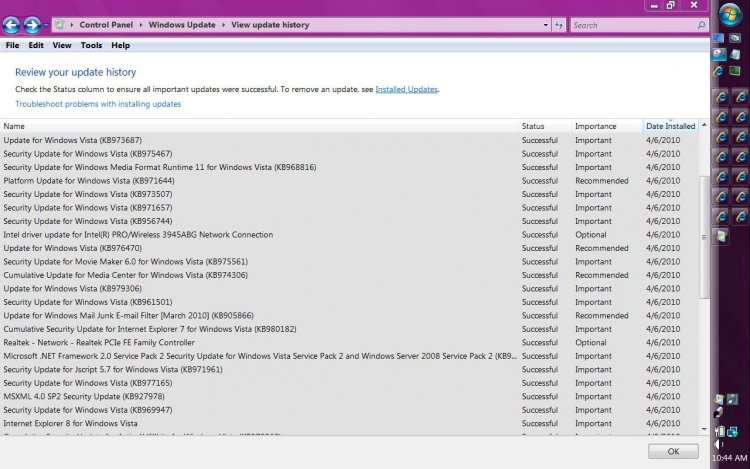This screenshot has width=750, height=469.
Task: Click the scrollbar up arrow
Action: click(x=704, y=125)
